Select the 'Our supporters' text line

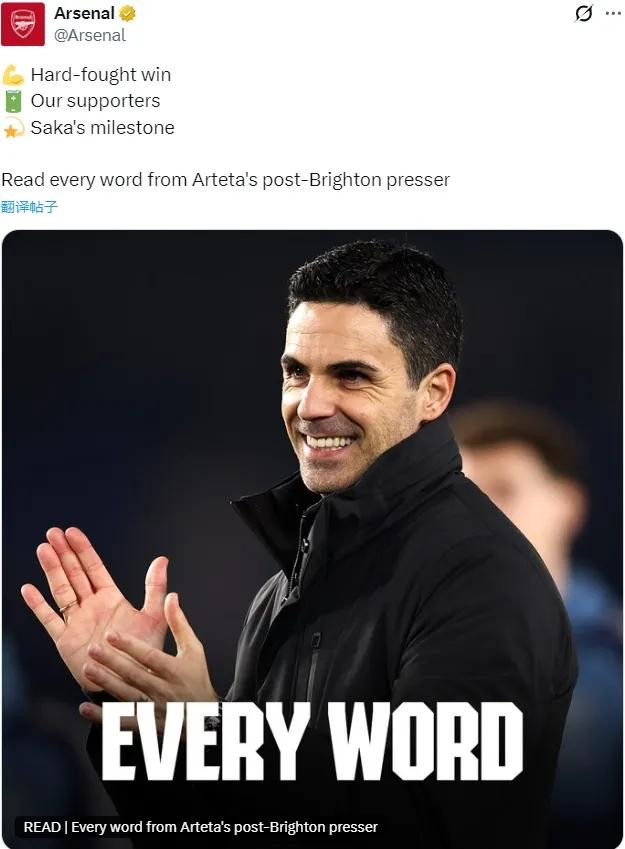coord(95,101)
